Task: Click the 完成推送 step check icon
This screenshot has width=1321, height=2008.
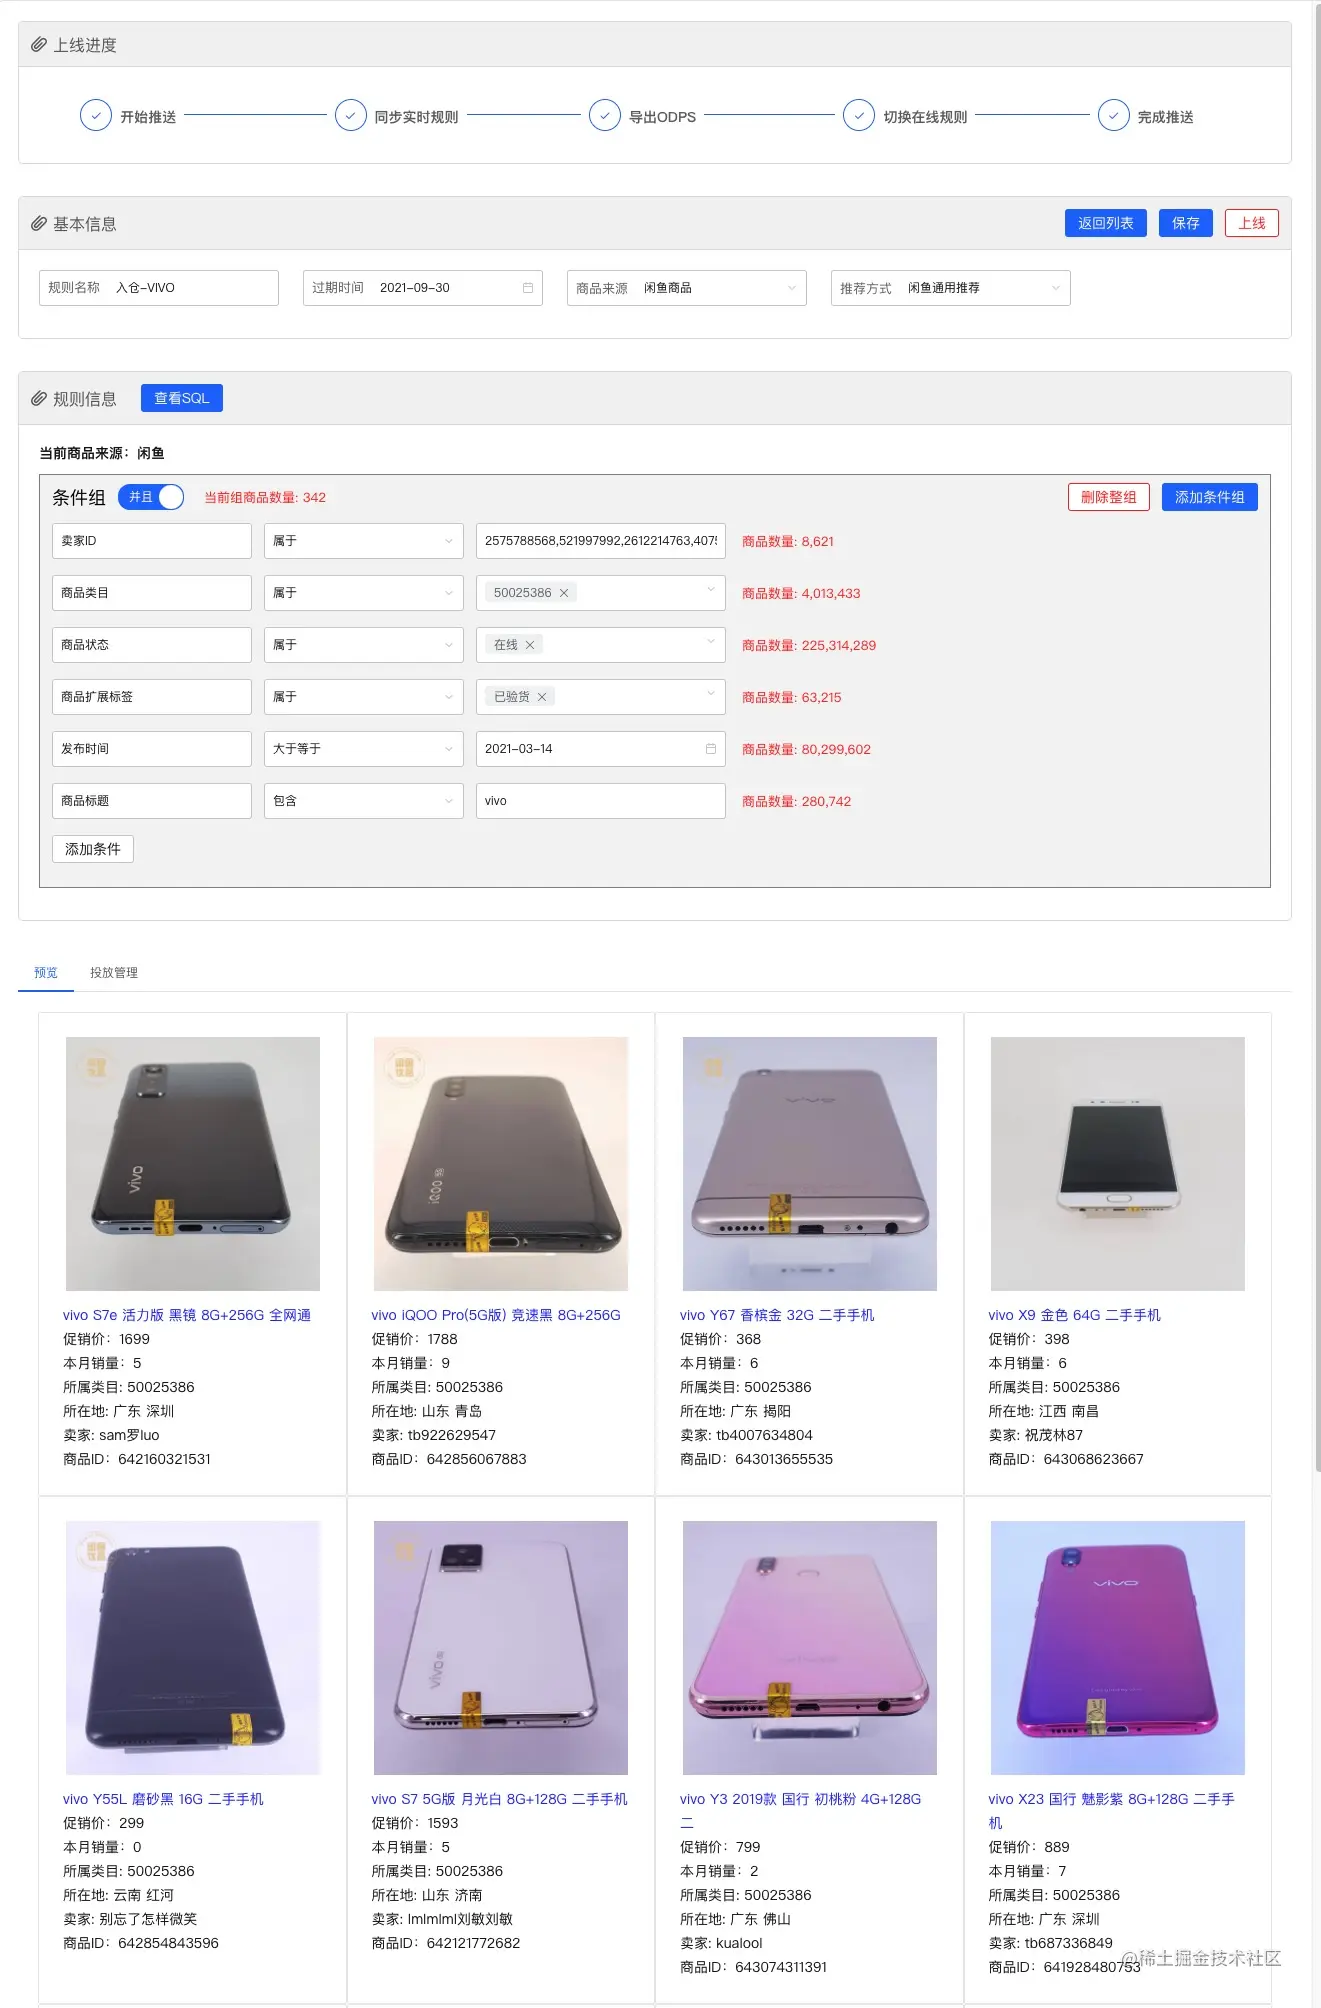Action: click(1114, 116)
